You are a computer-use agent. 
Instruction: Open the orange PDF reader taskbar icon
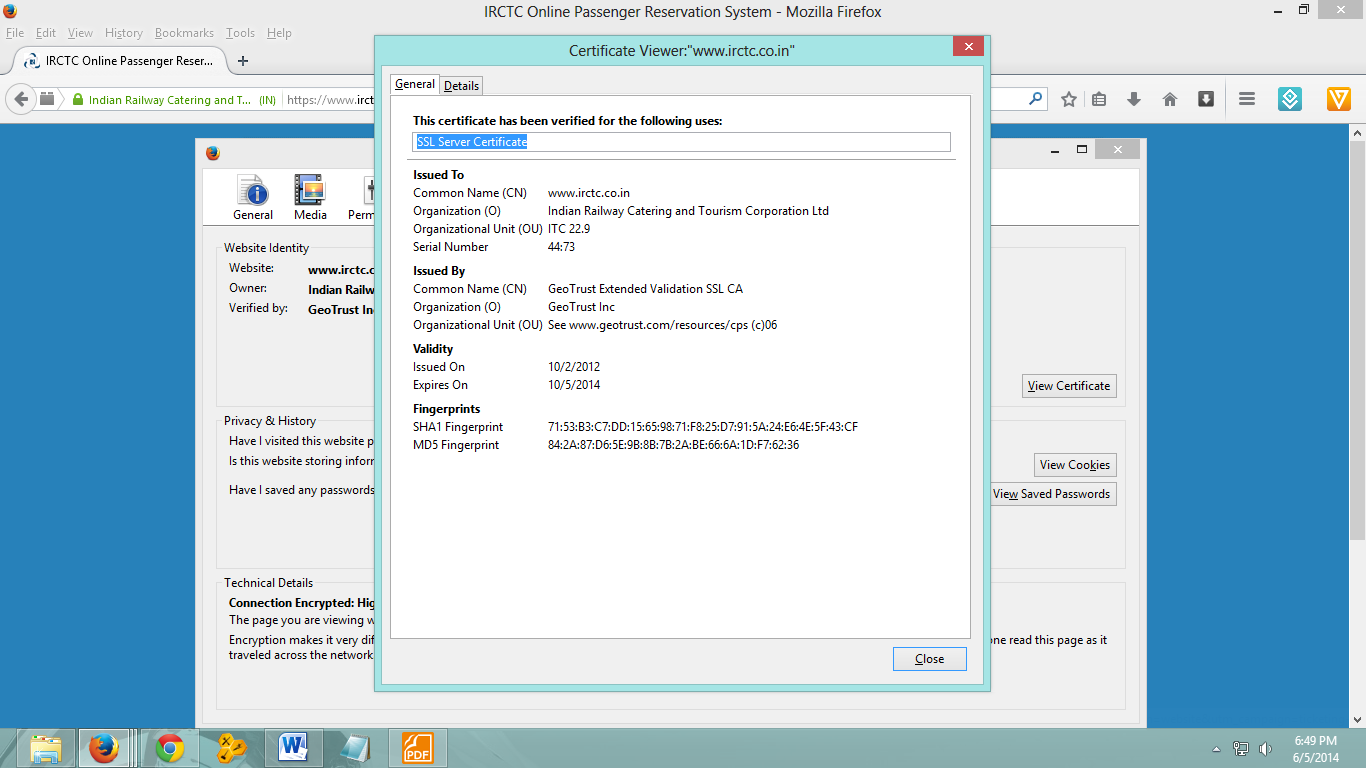(x=418, y=748)
